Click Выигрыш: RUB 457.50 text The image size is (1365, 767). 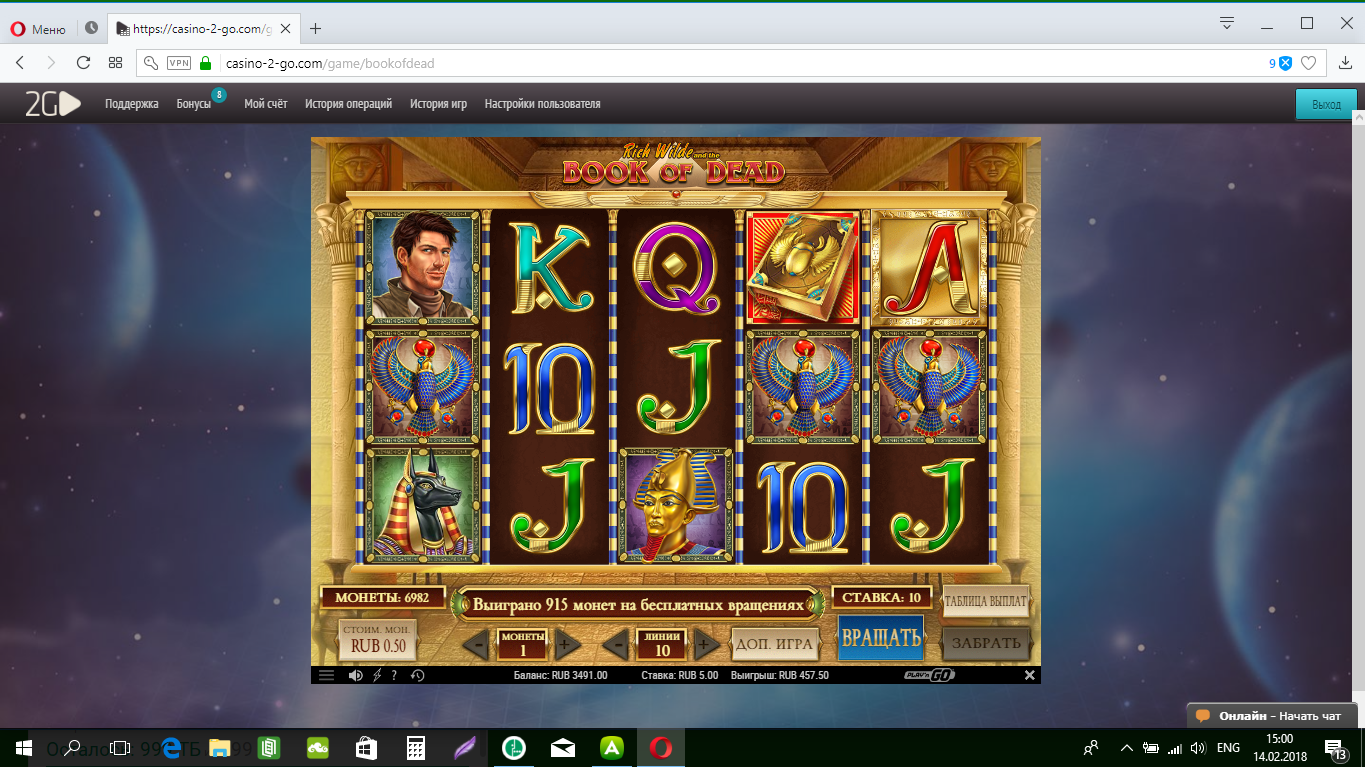tap(781, 675)
